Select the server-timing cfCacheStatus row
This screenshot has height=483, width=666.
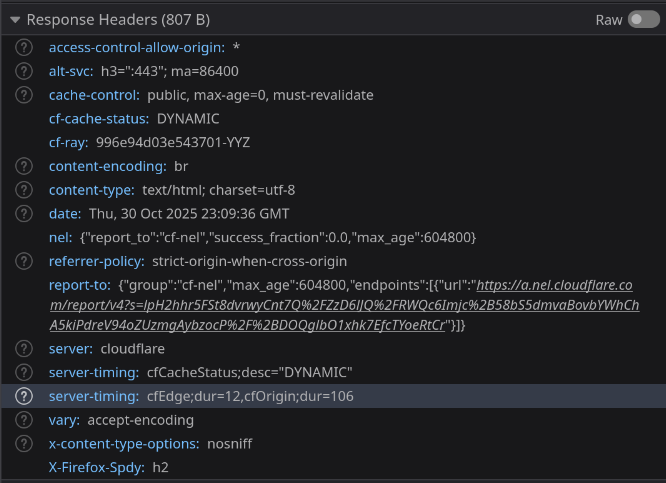point(333,373)
